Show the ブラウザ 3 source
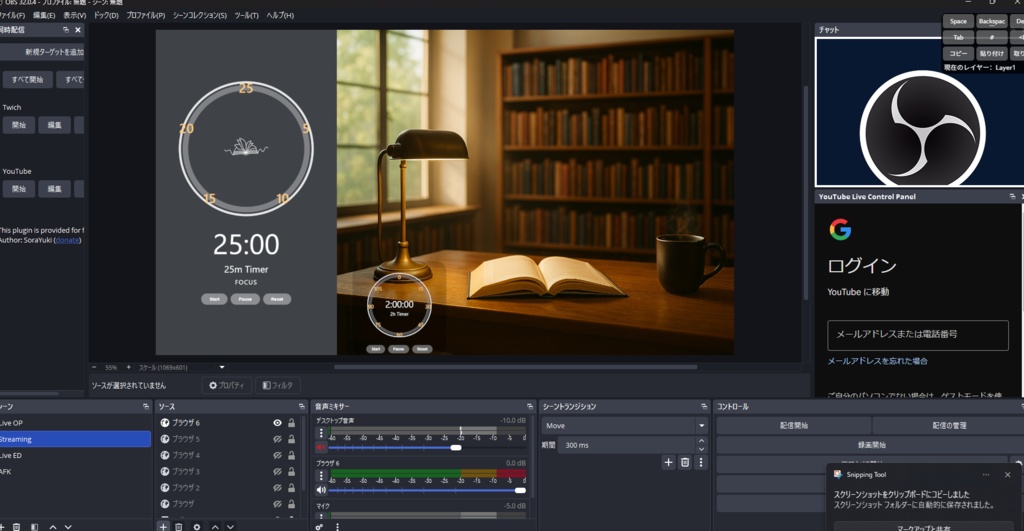Screen dimensions: 1024x531 [277, 472]
